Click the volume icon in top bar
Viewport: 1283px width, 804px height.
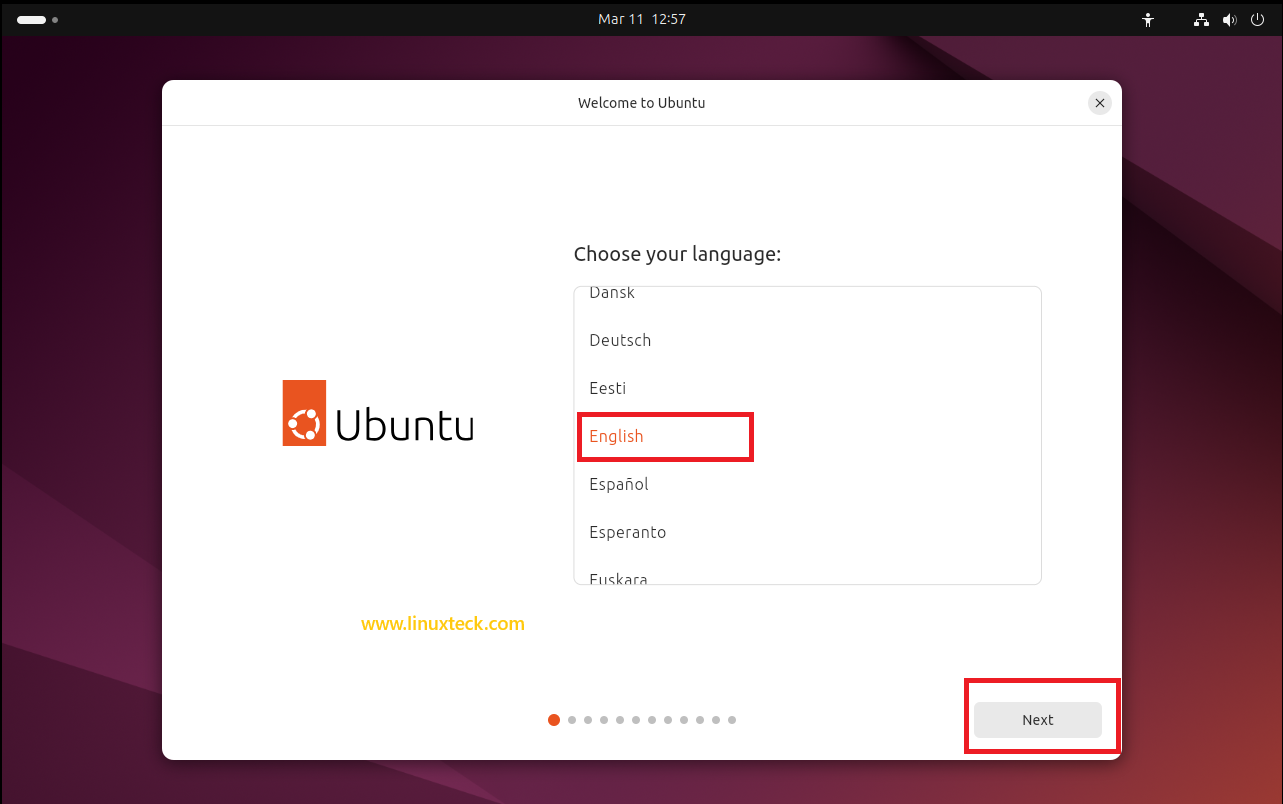[x=1229, y=19]
